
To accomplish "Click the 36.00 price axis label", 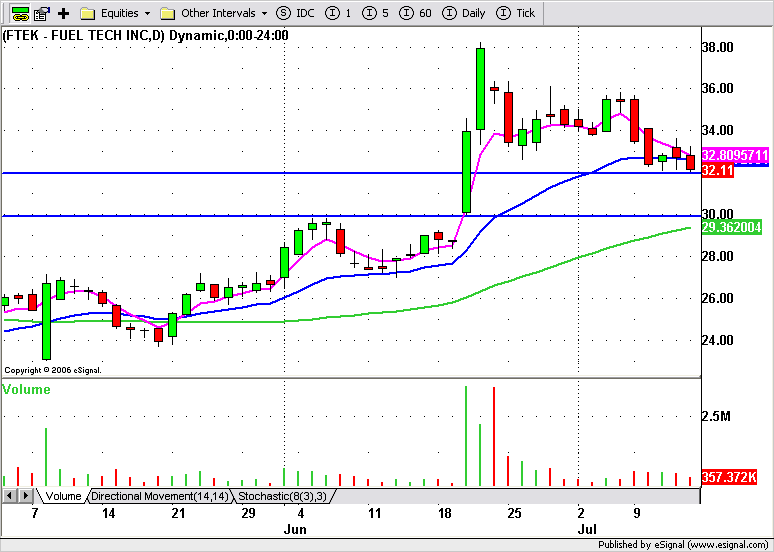I will point(718,89).
